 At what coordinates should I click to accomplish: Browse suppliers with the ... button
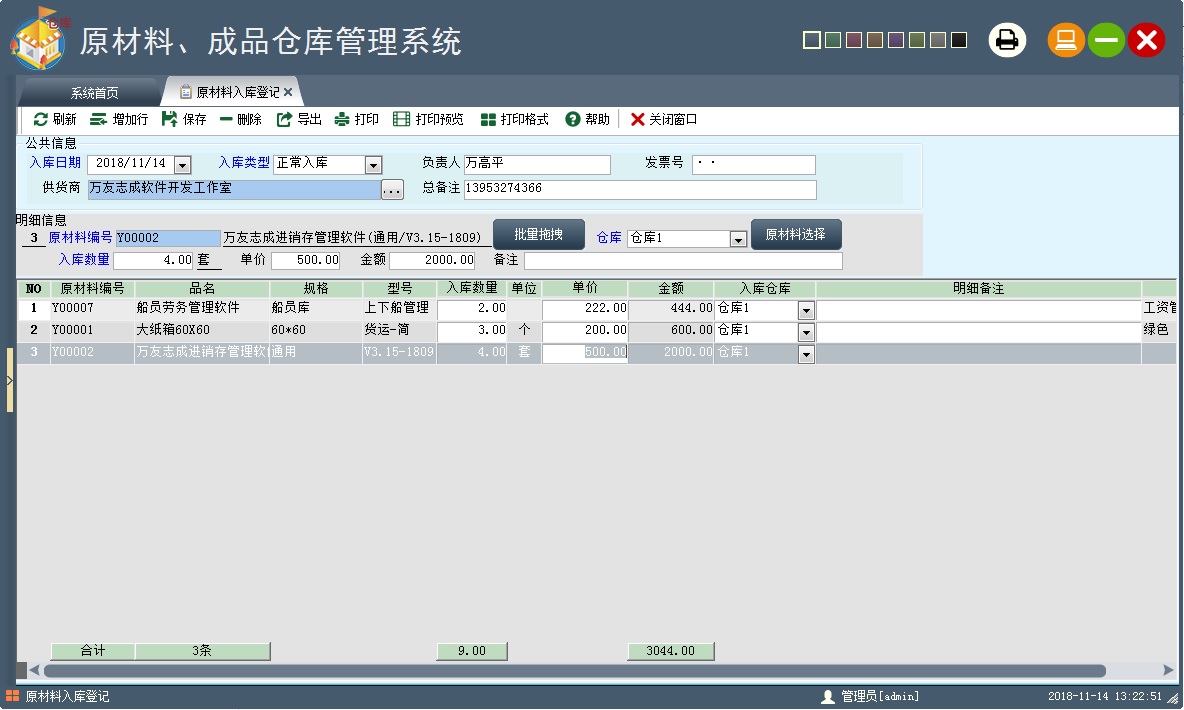click(x=392, y=189)
